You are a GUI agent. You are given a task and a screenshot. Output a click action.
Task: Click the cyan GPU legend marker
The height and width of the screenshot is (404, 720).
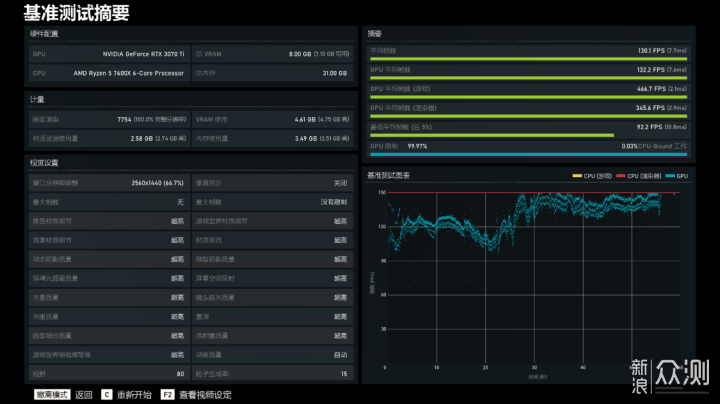(672, 176)
